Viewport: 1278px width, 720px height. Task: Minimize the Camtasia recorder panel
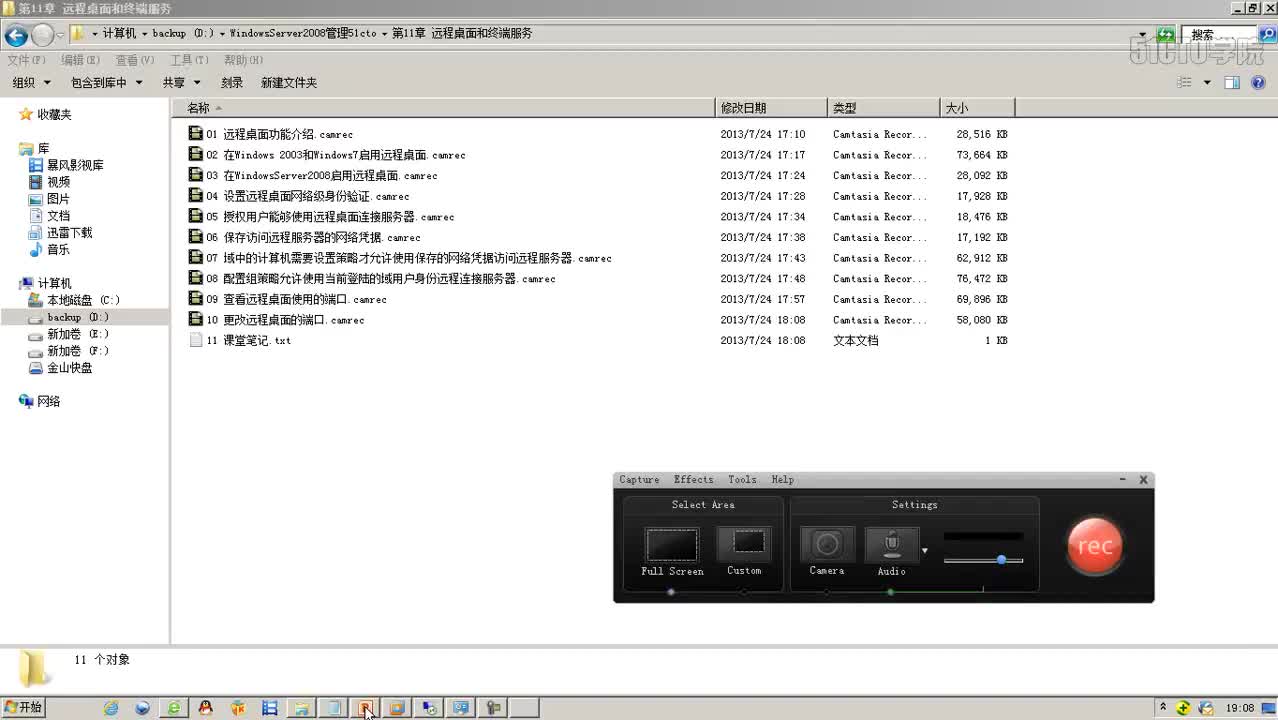coord(1123,480)
